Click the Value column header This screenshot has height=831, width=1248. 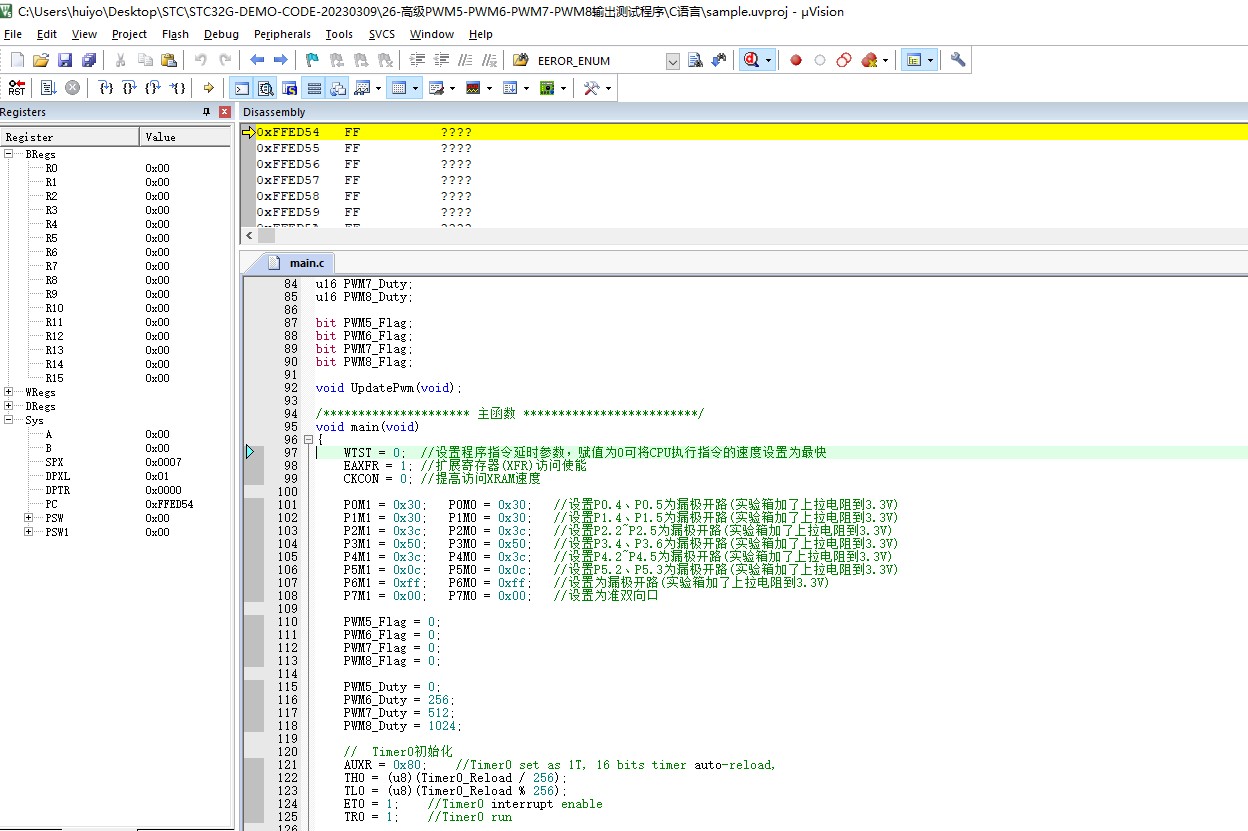click(185, 137)
